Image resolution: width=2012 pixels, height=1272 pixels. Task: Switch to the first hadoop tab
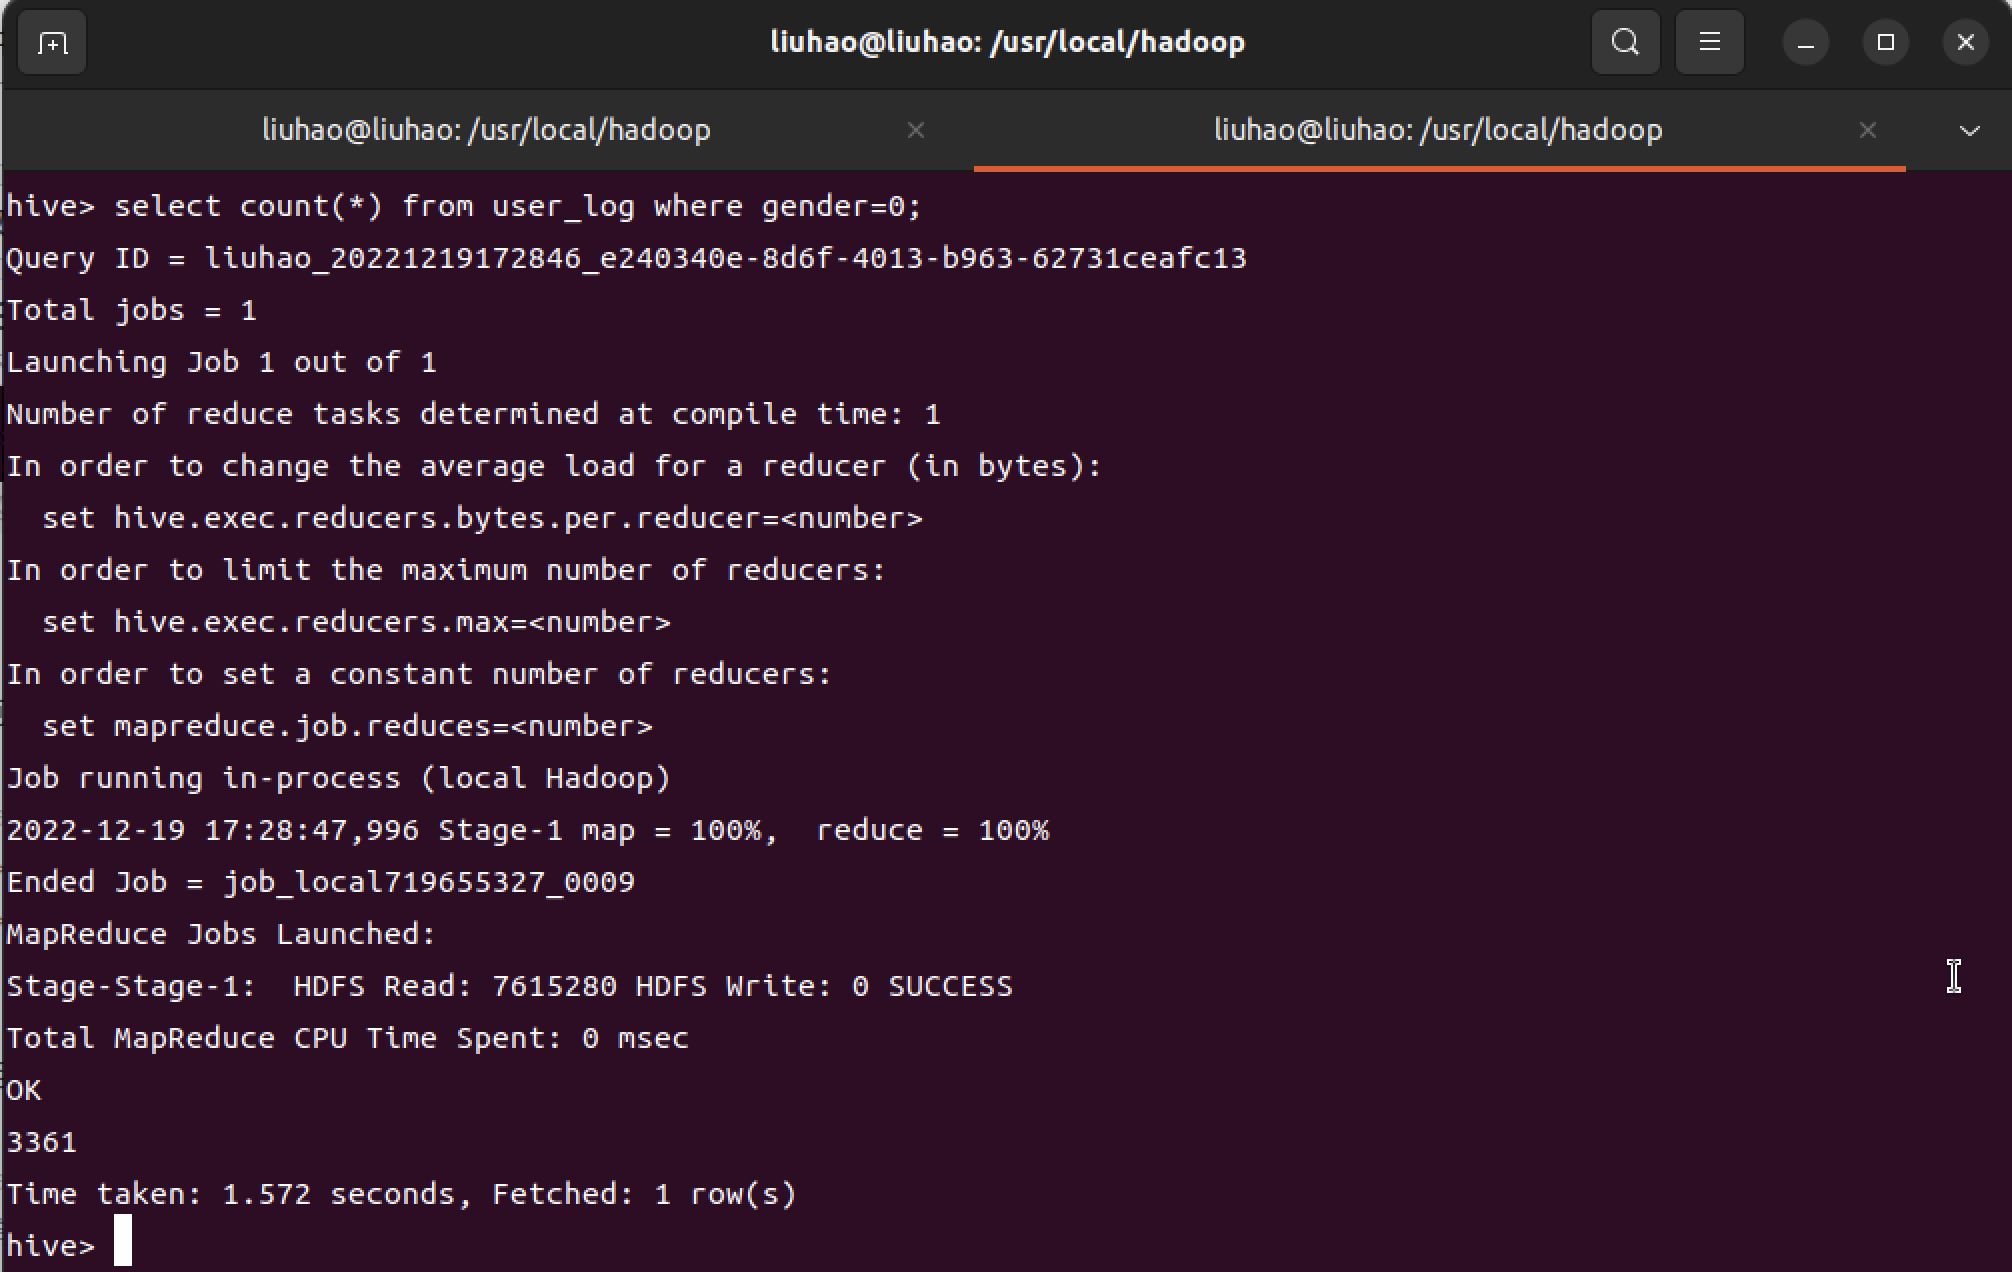[x=487, y=130]
